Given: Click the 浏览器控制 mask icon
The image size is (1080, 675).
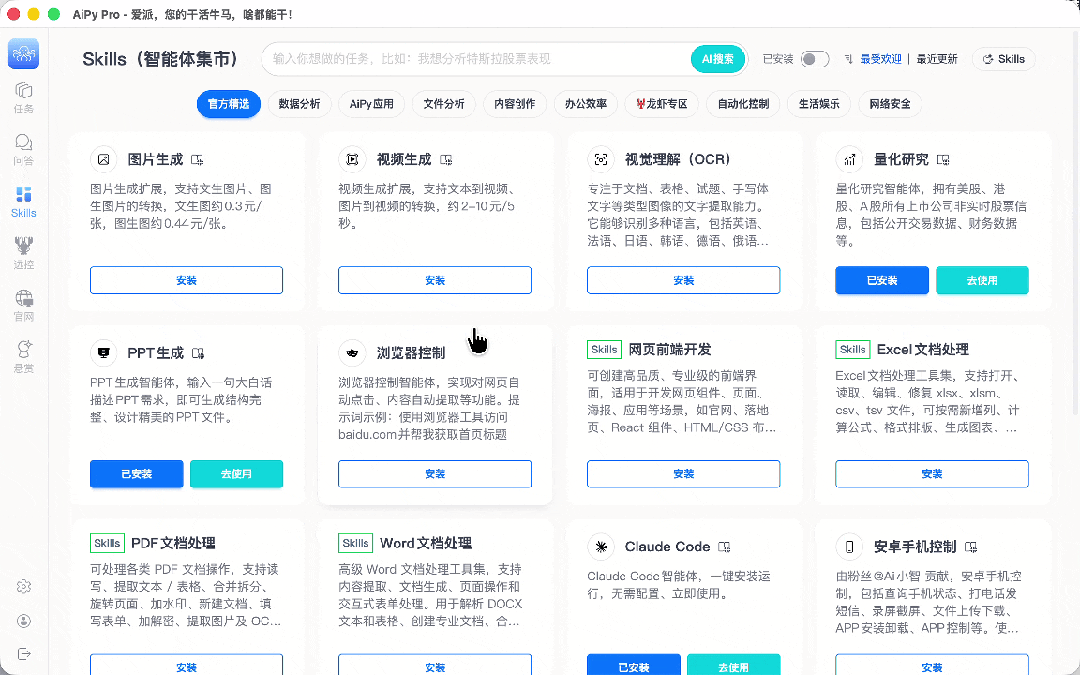Looking at the screenshot, I should point(352,353).
